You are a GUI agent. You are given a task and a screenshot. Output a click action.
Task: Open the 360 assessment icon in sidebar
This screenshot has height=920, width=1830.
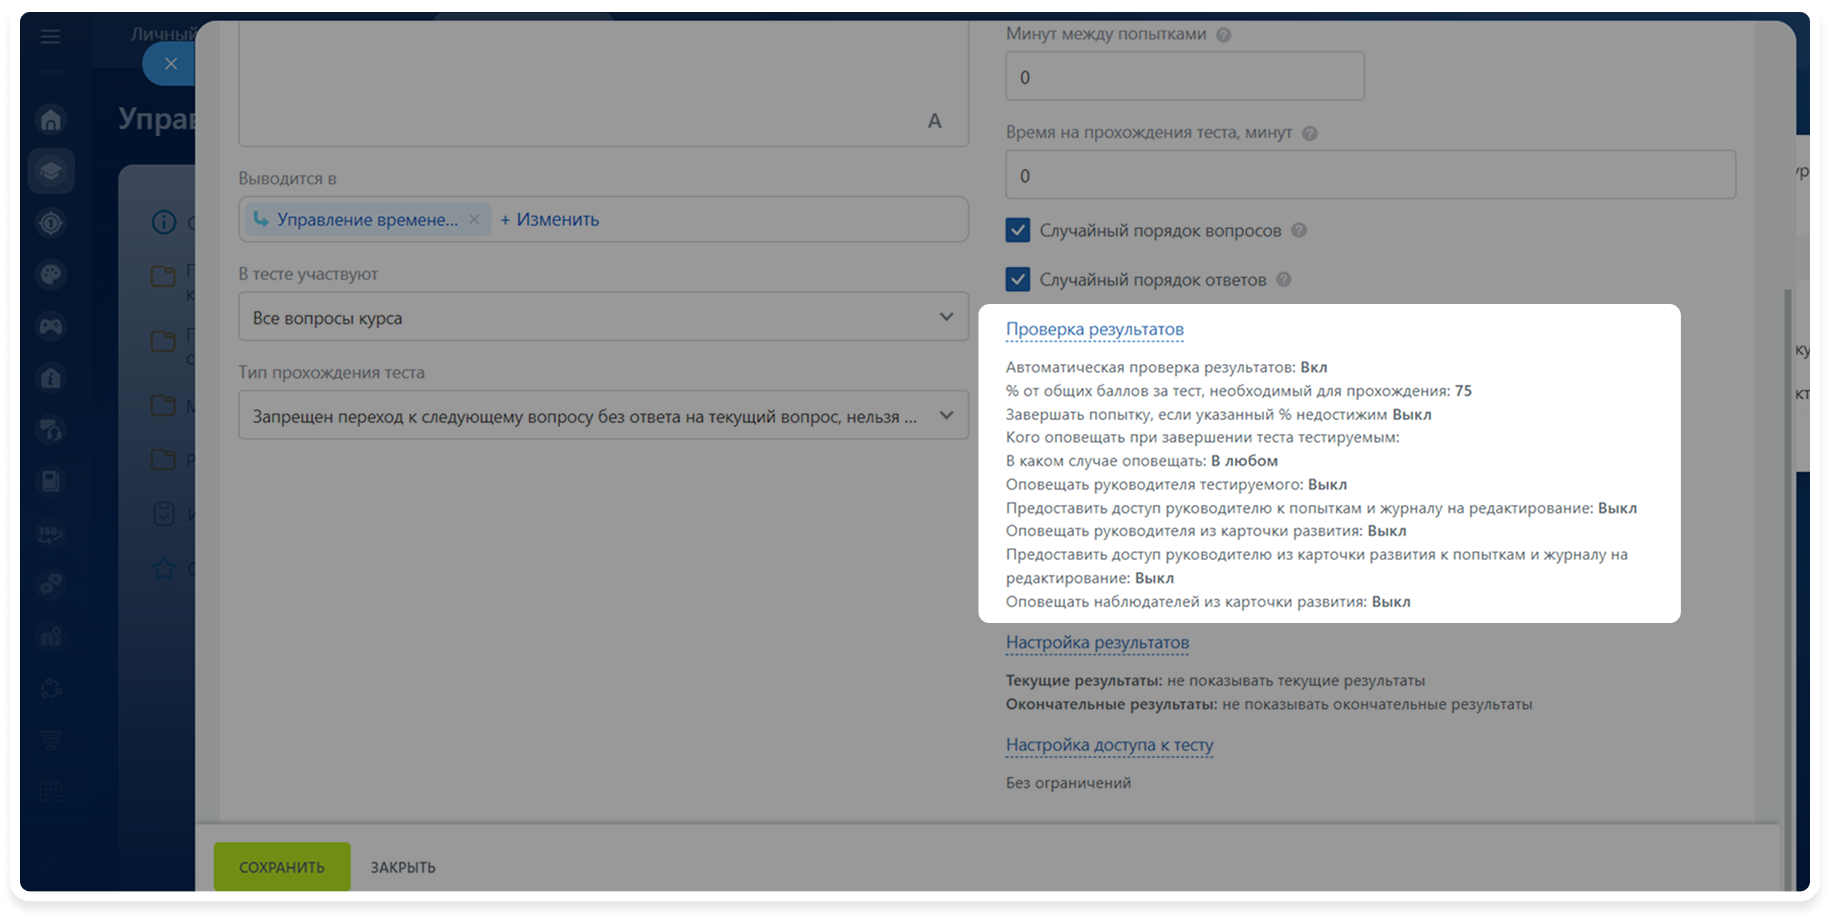coord(51,533)
